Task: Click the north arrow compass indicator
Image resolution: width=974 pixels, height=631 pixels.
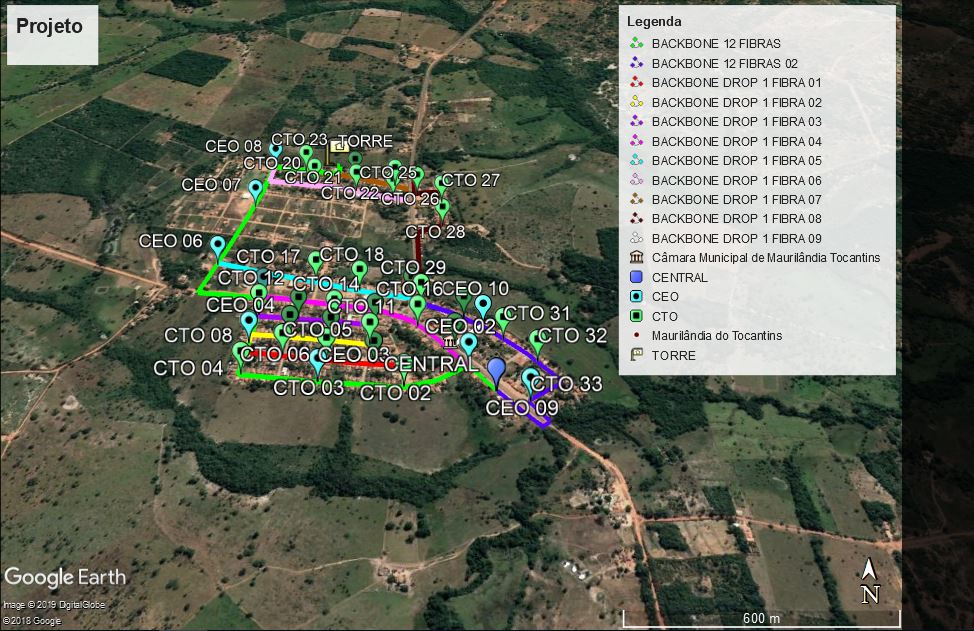Action: point(870,580)
